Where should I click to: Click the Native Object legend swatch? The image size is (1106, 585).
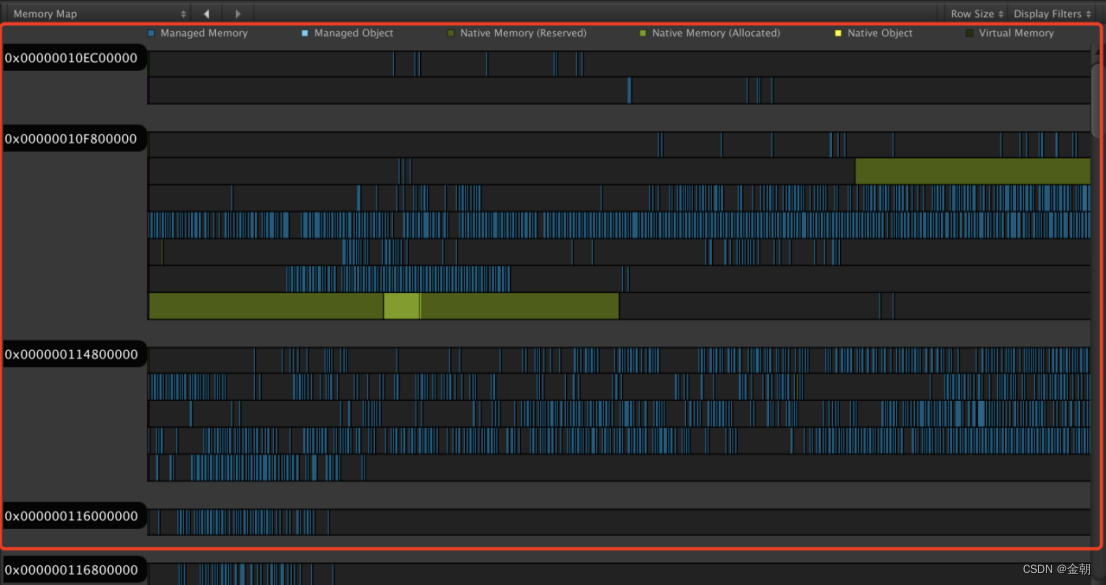[838, 33]
